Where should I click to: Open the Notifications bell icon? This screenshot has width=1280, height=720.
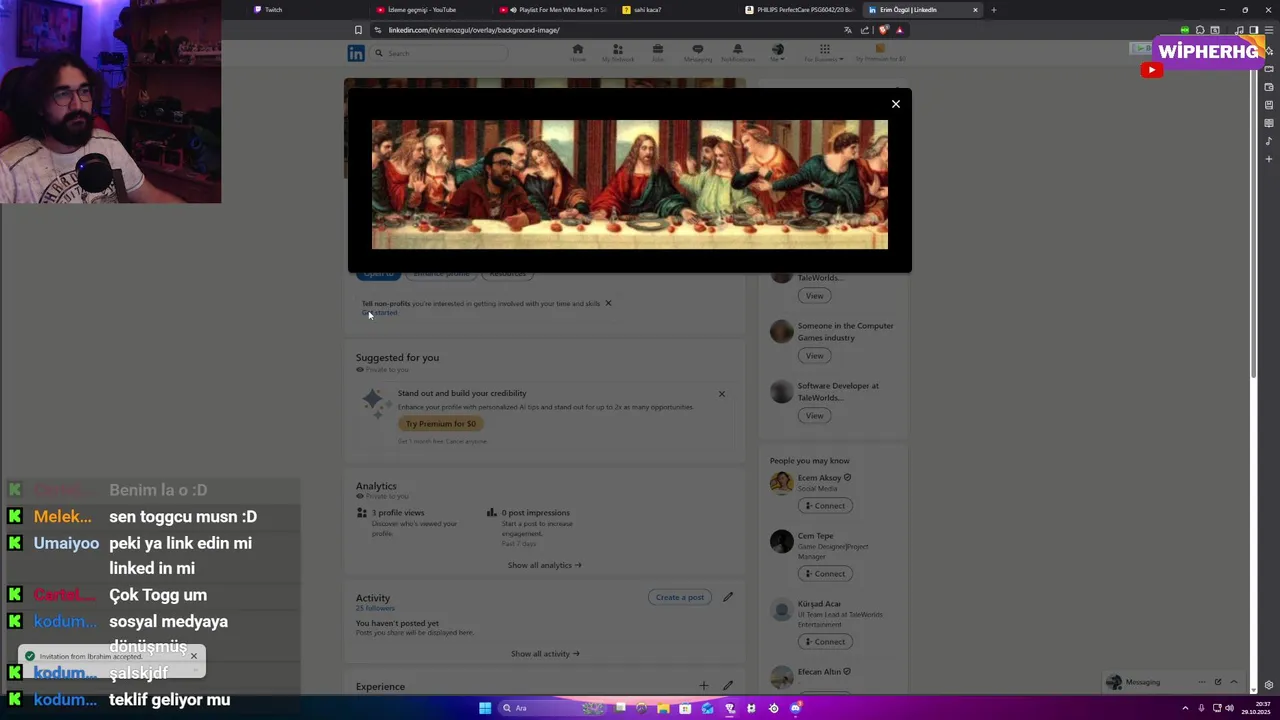pos(738,53)
